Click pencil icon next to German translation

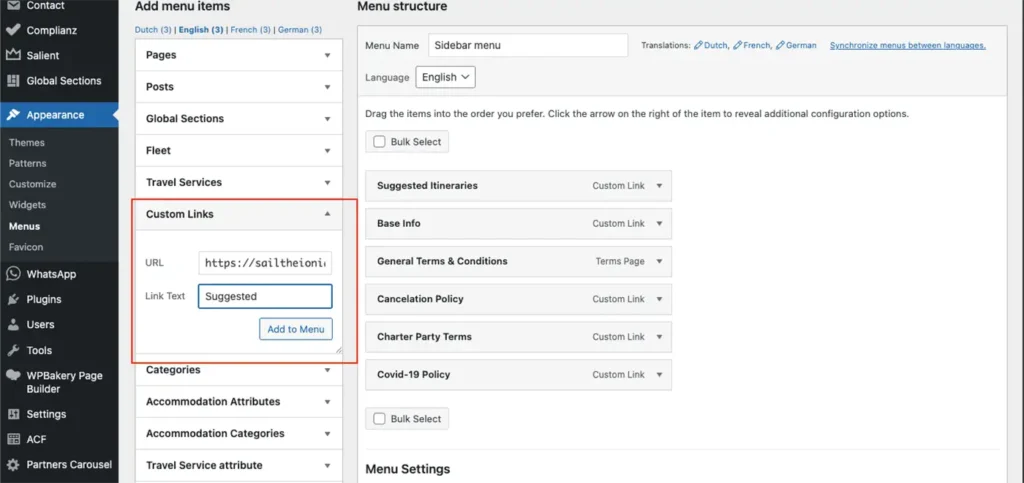click(x=780, y=46)
